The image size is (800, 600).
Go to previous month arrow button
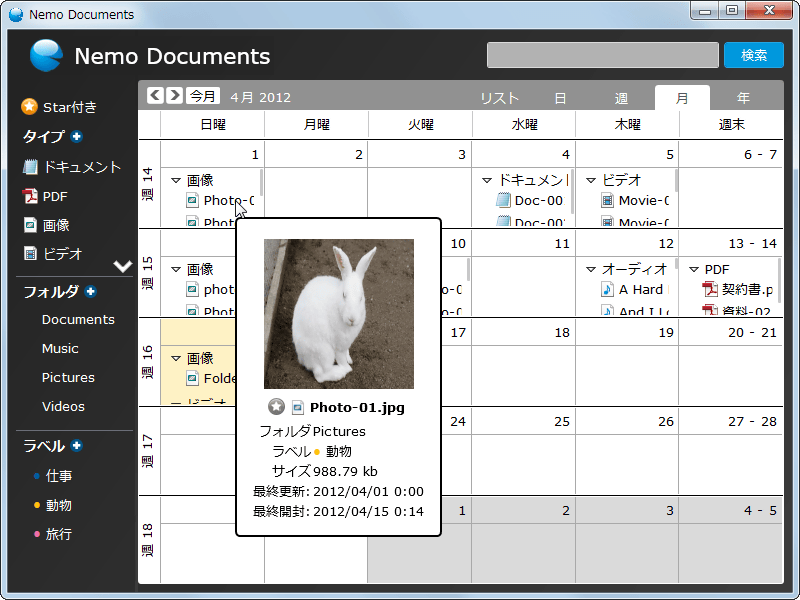click(156, 95)
